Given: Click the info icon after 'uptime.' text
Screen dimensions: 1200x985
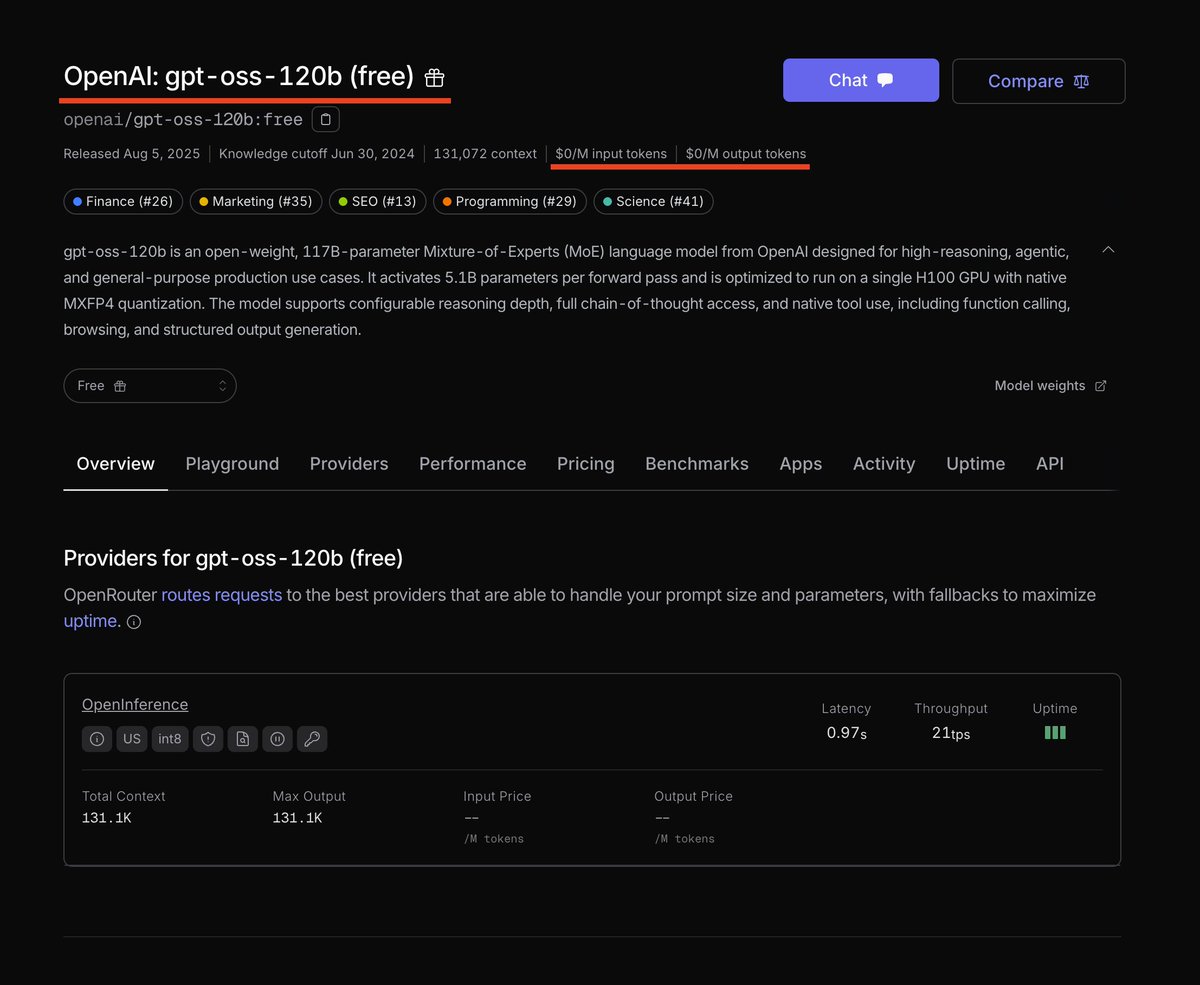Looking at the screenshot, I should [134, 622].
